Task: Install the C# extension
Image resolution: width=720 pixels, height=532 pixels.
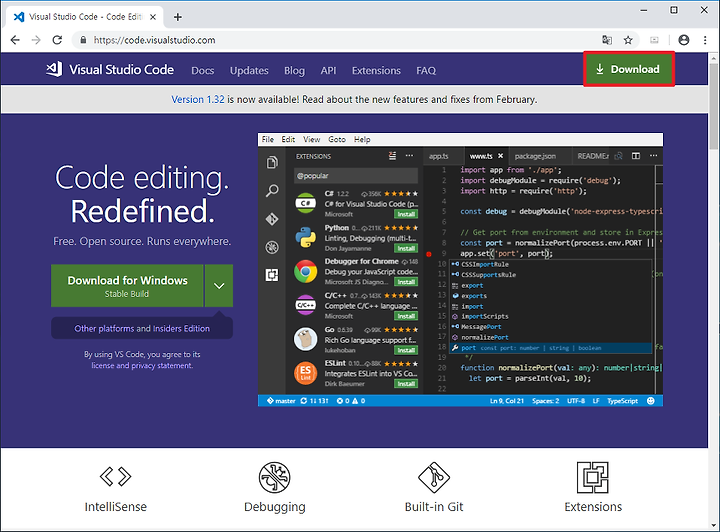Action: pyautogui.click(x=406, y=214)
